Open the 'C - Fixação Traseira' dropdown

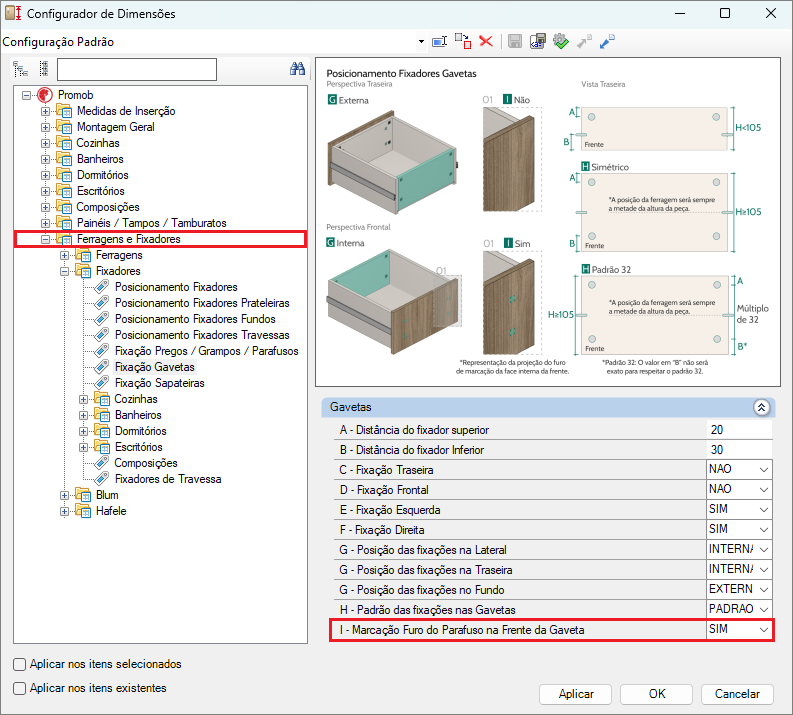coord(764,470)
